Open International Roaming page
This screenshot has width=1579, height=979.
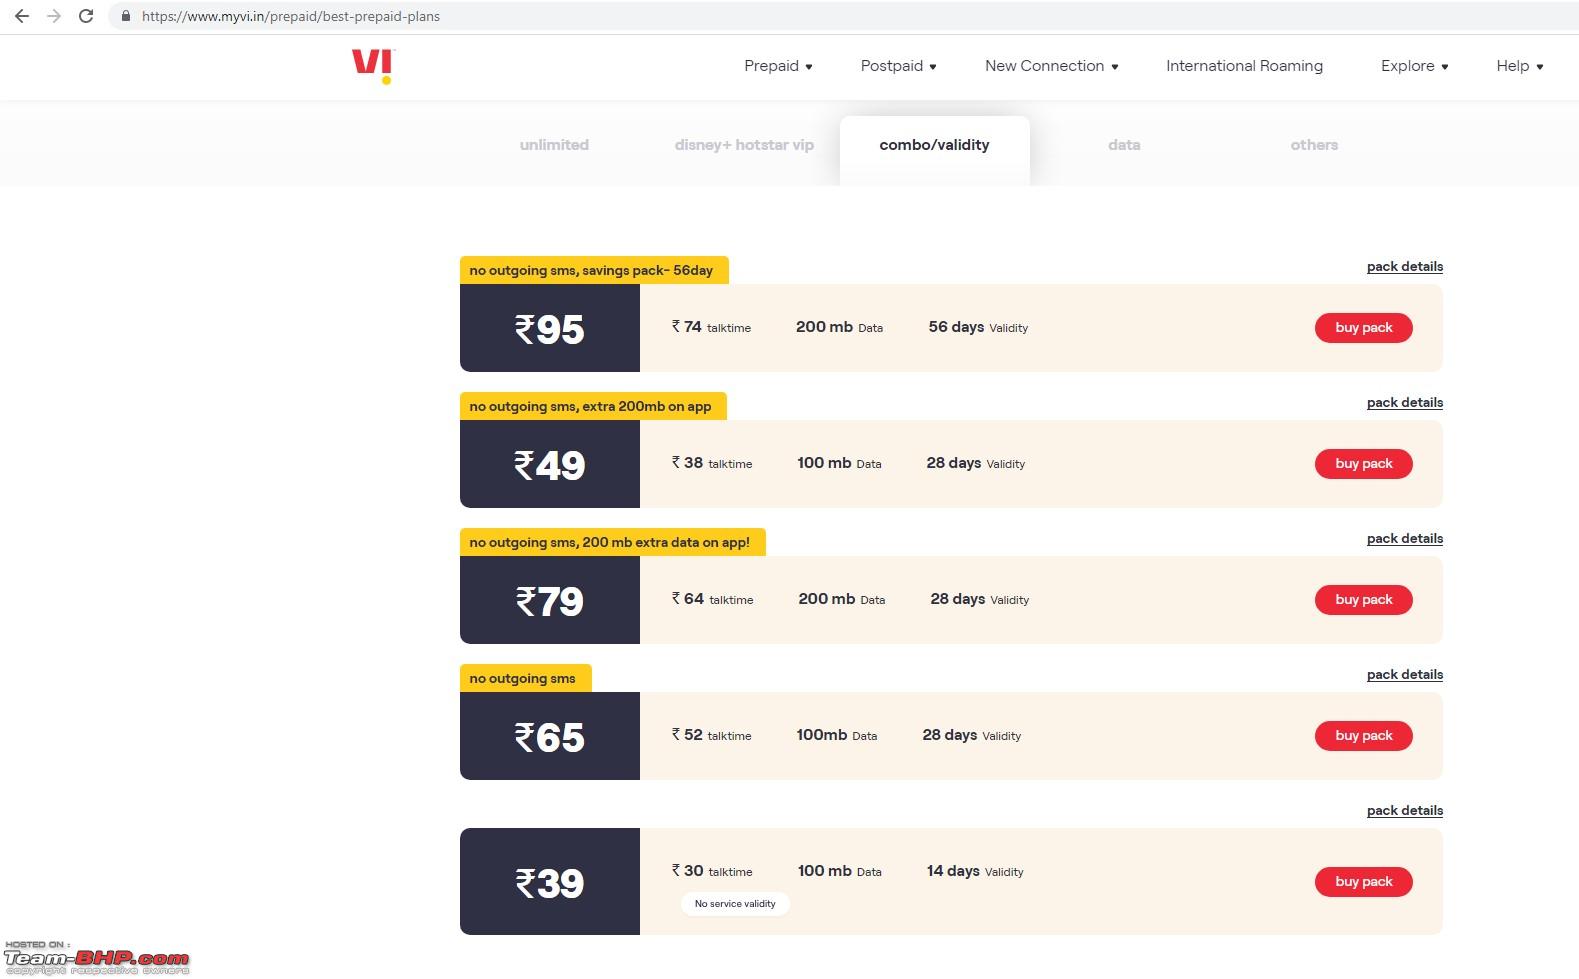coord(1244,66)
